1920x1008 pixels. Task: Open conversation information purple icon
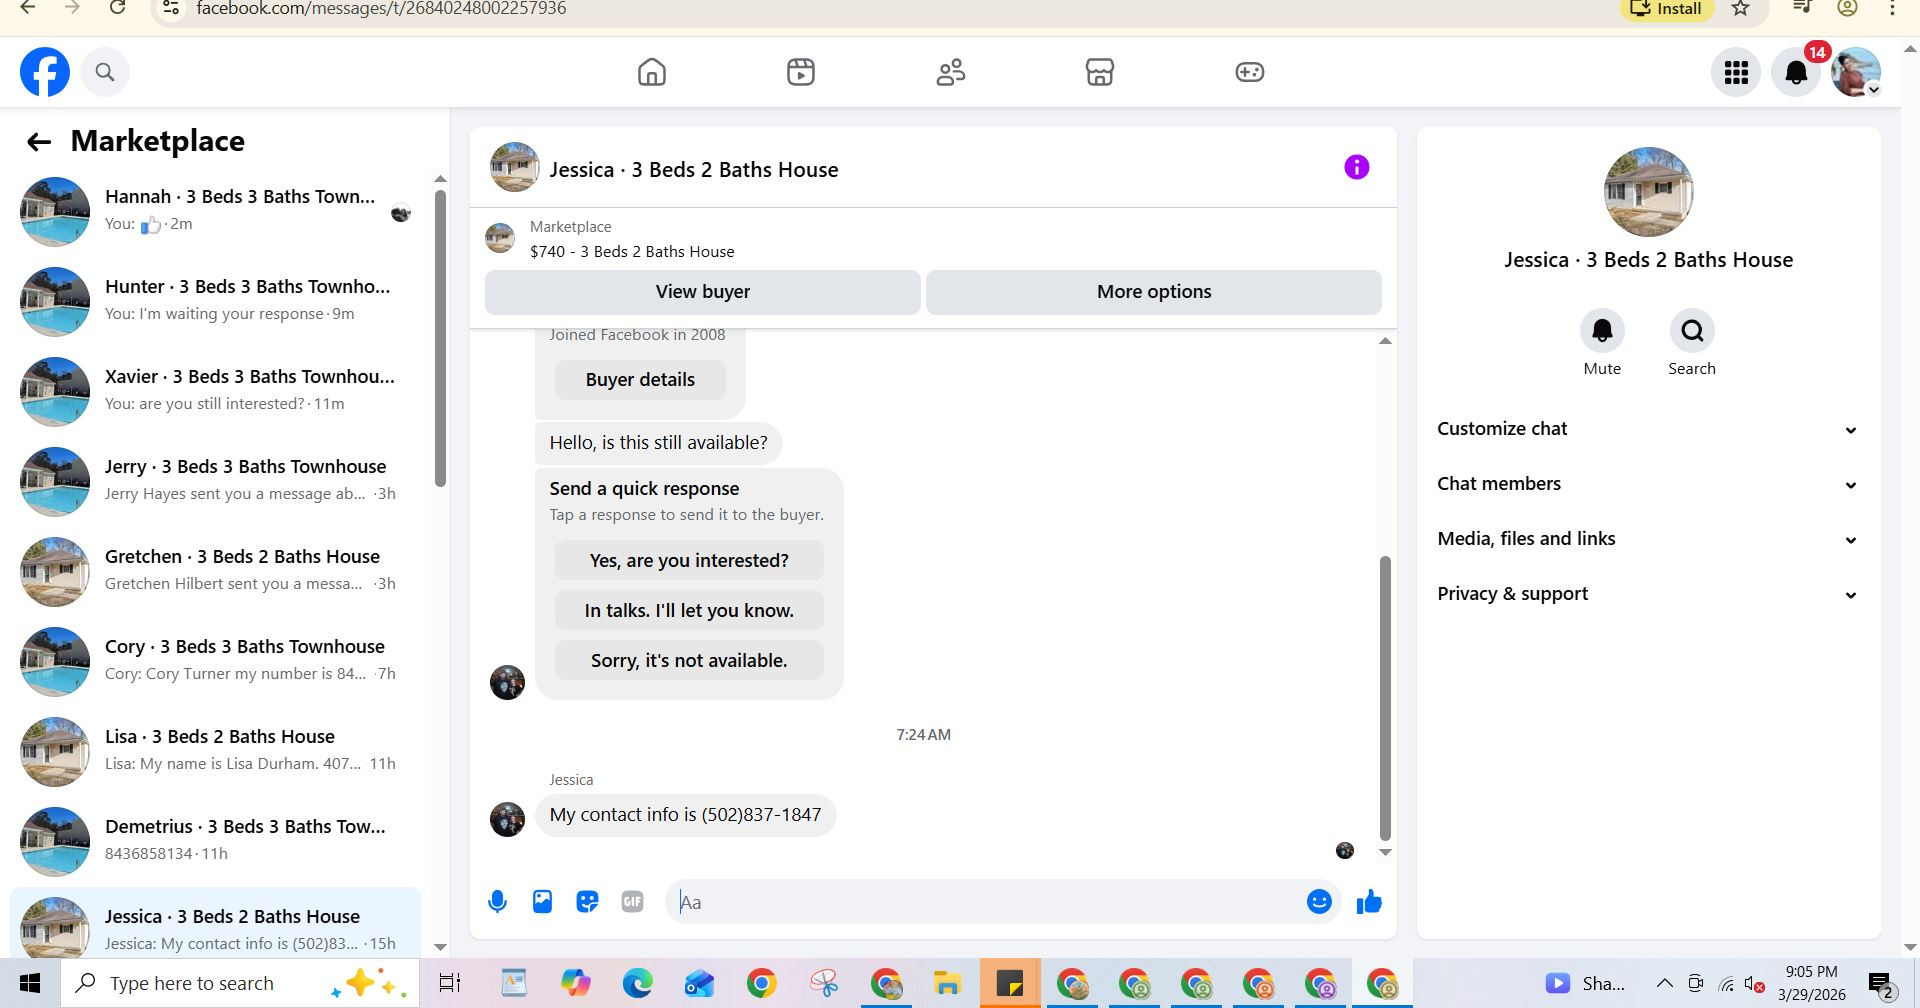tap(1356, 167)
